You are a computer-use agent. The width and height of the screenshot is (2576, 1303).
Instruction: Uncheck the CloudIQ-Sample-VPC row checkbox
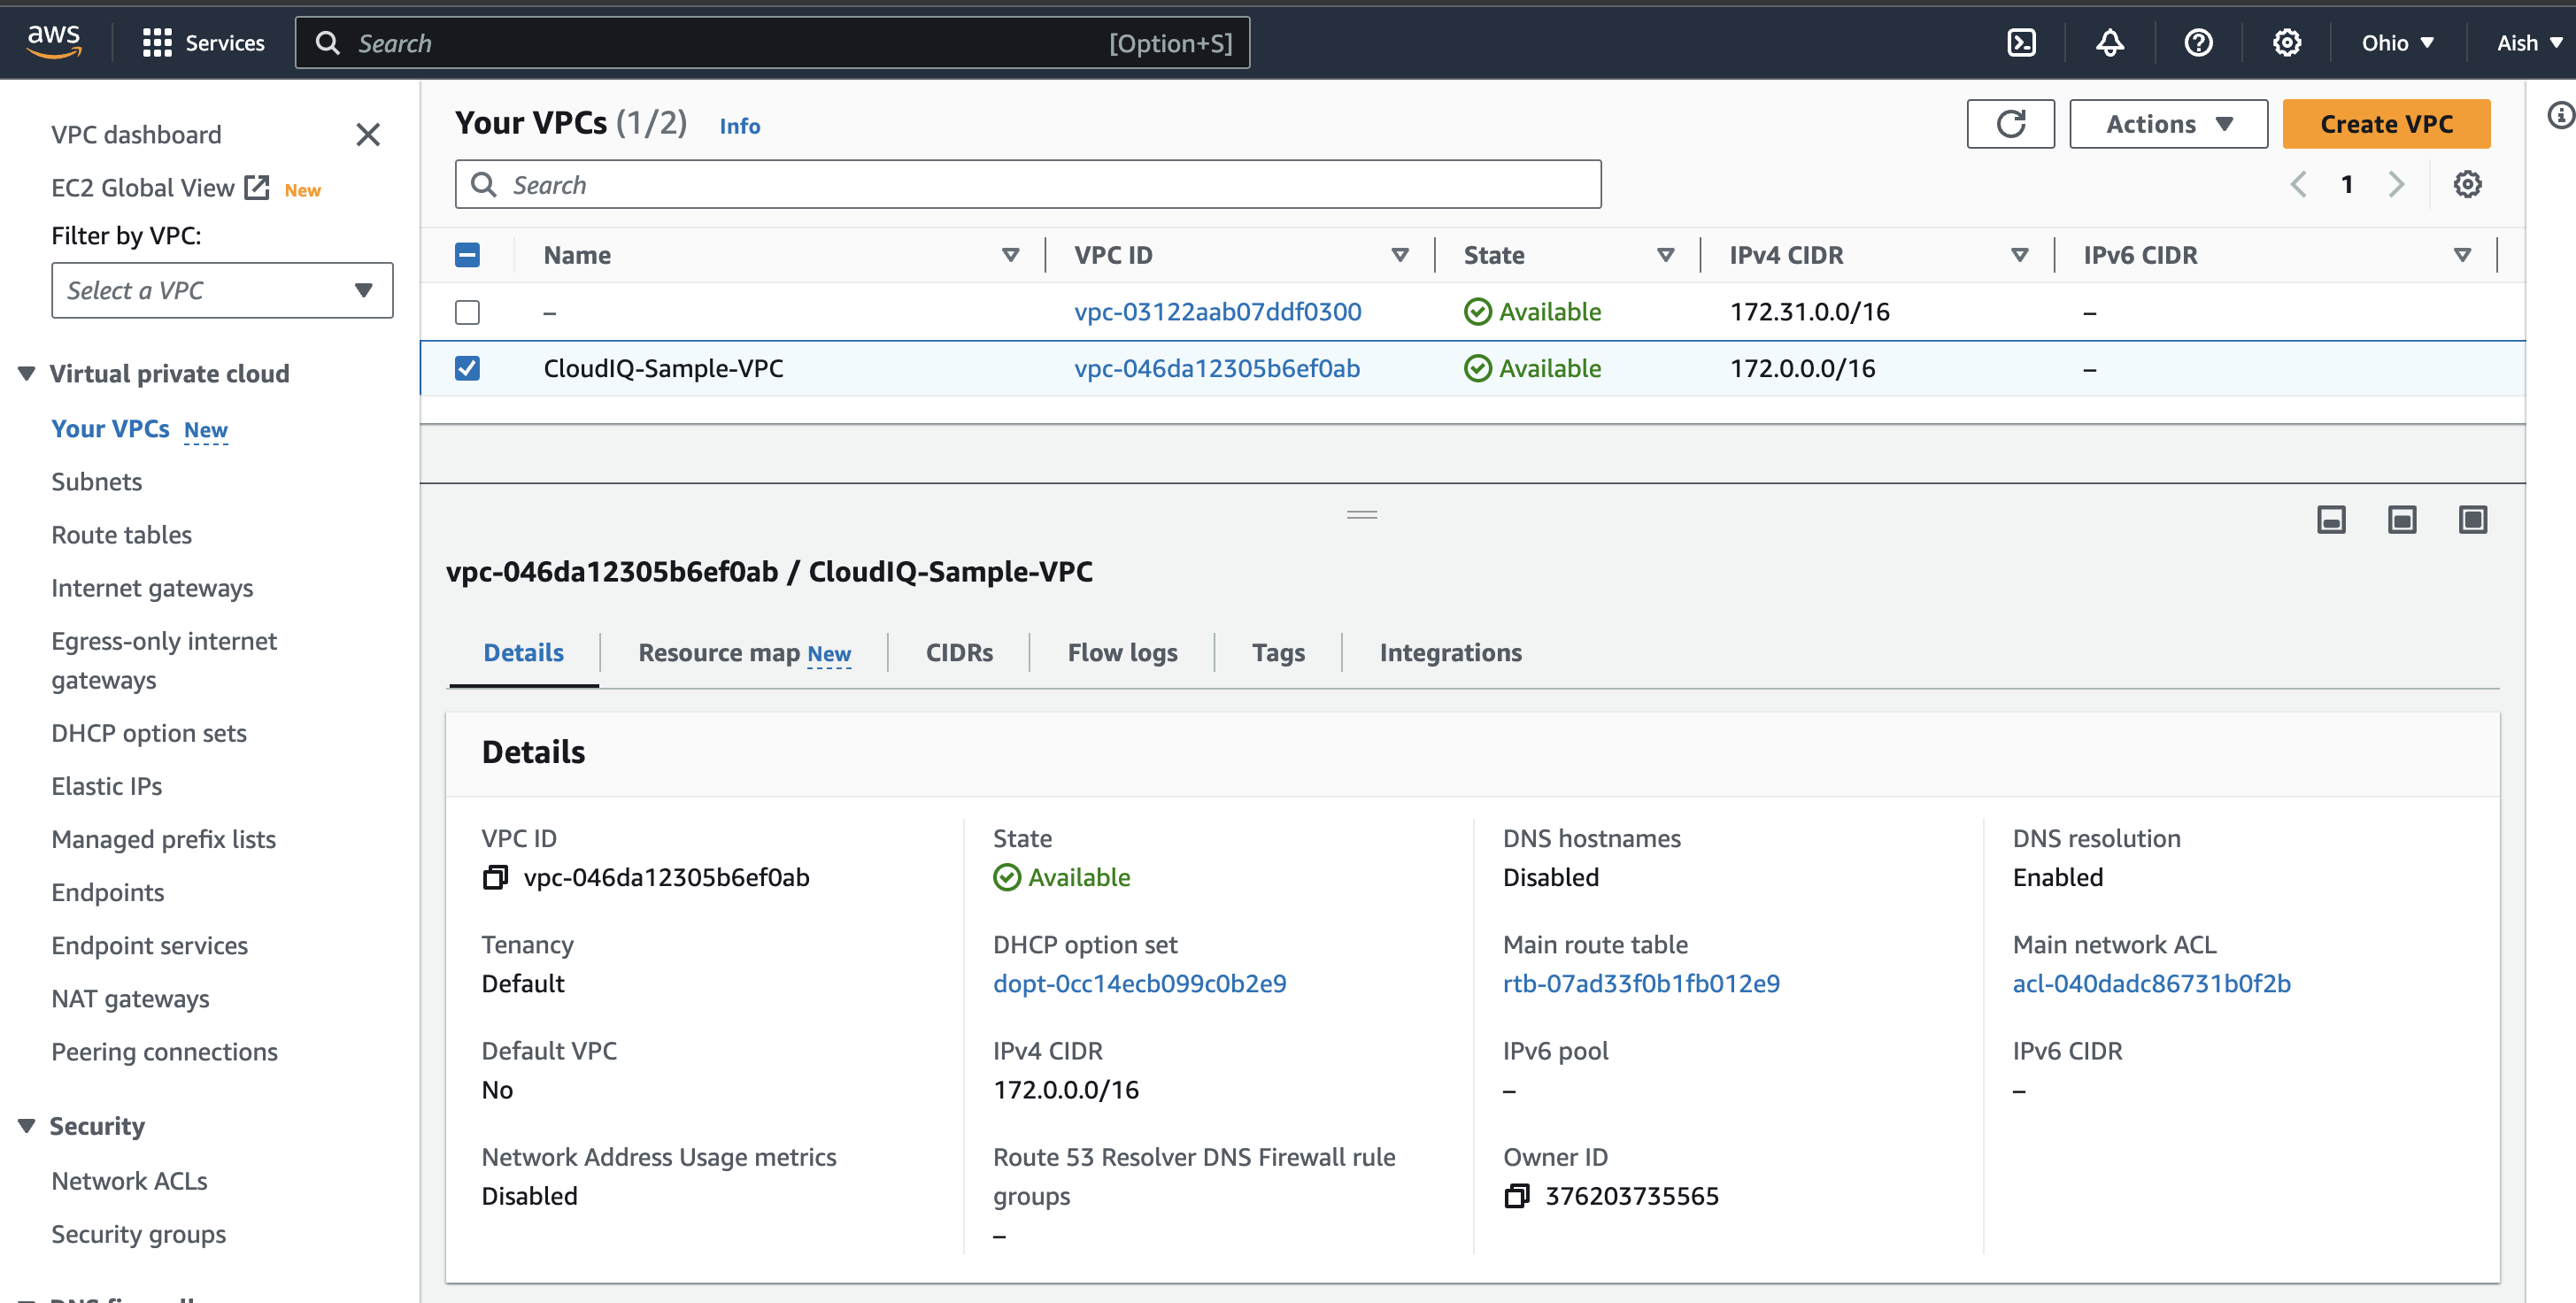tap(467, 369)
